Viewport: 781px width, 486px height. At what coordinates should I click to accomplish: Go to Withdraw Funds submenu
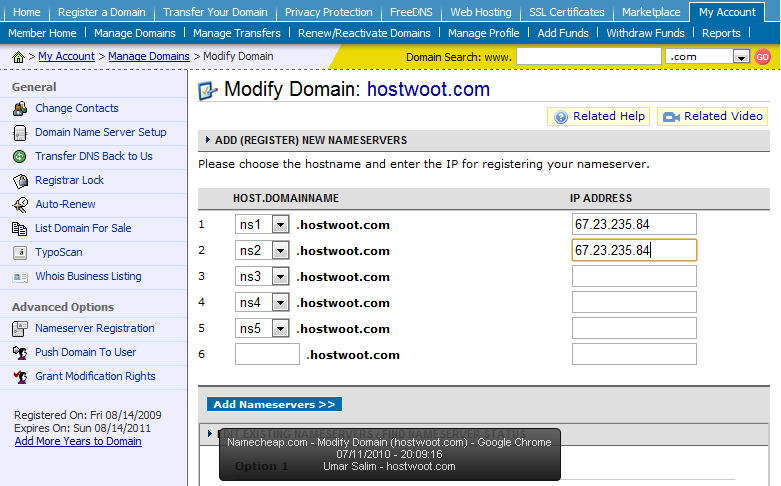click(x=646, y=33)
